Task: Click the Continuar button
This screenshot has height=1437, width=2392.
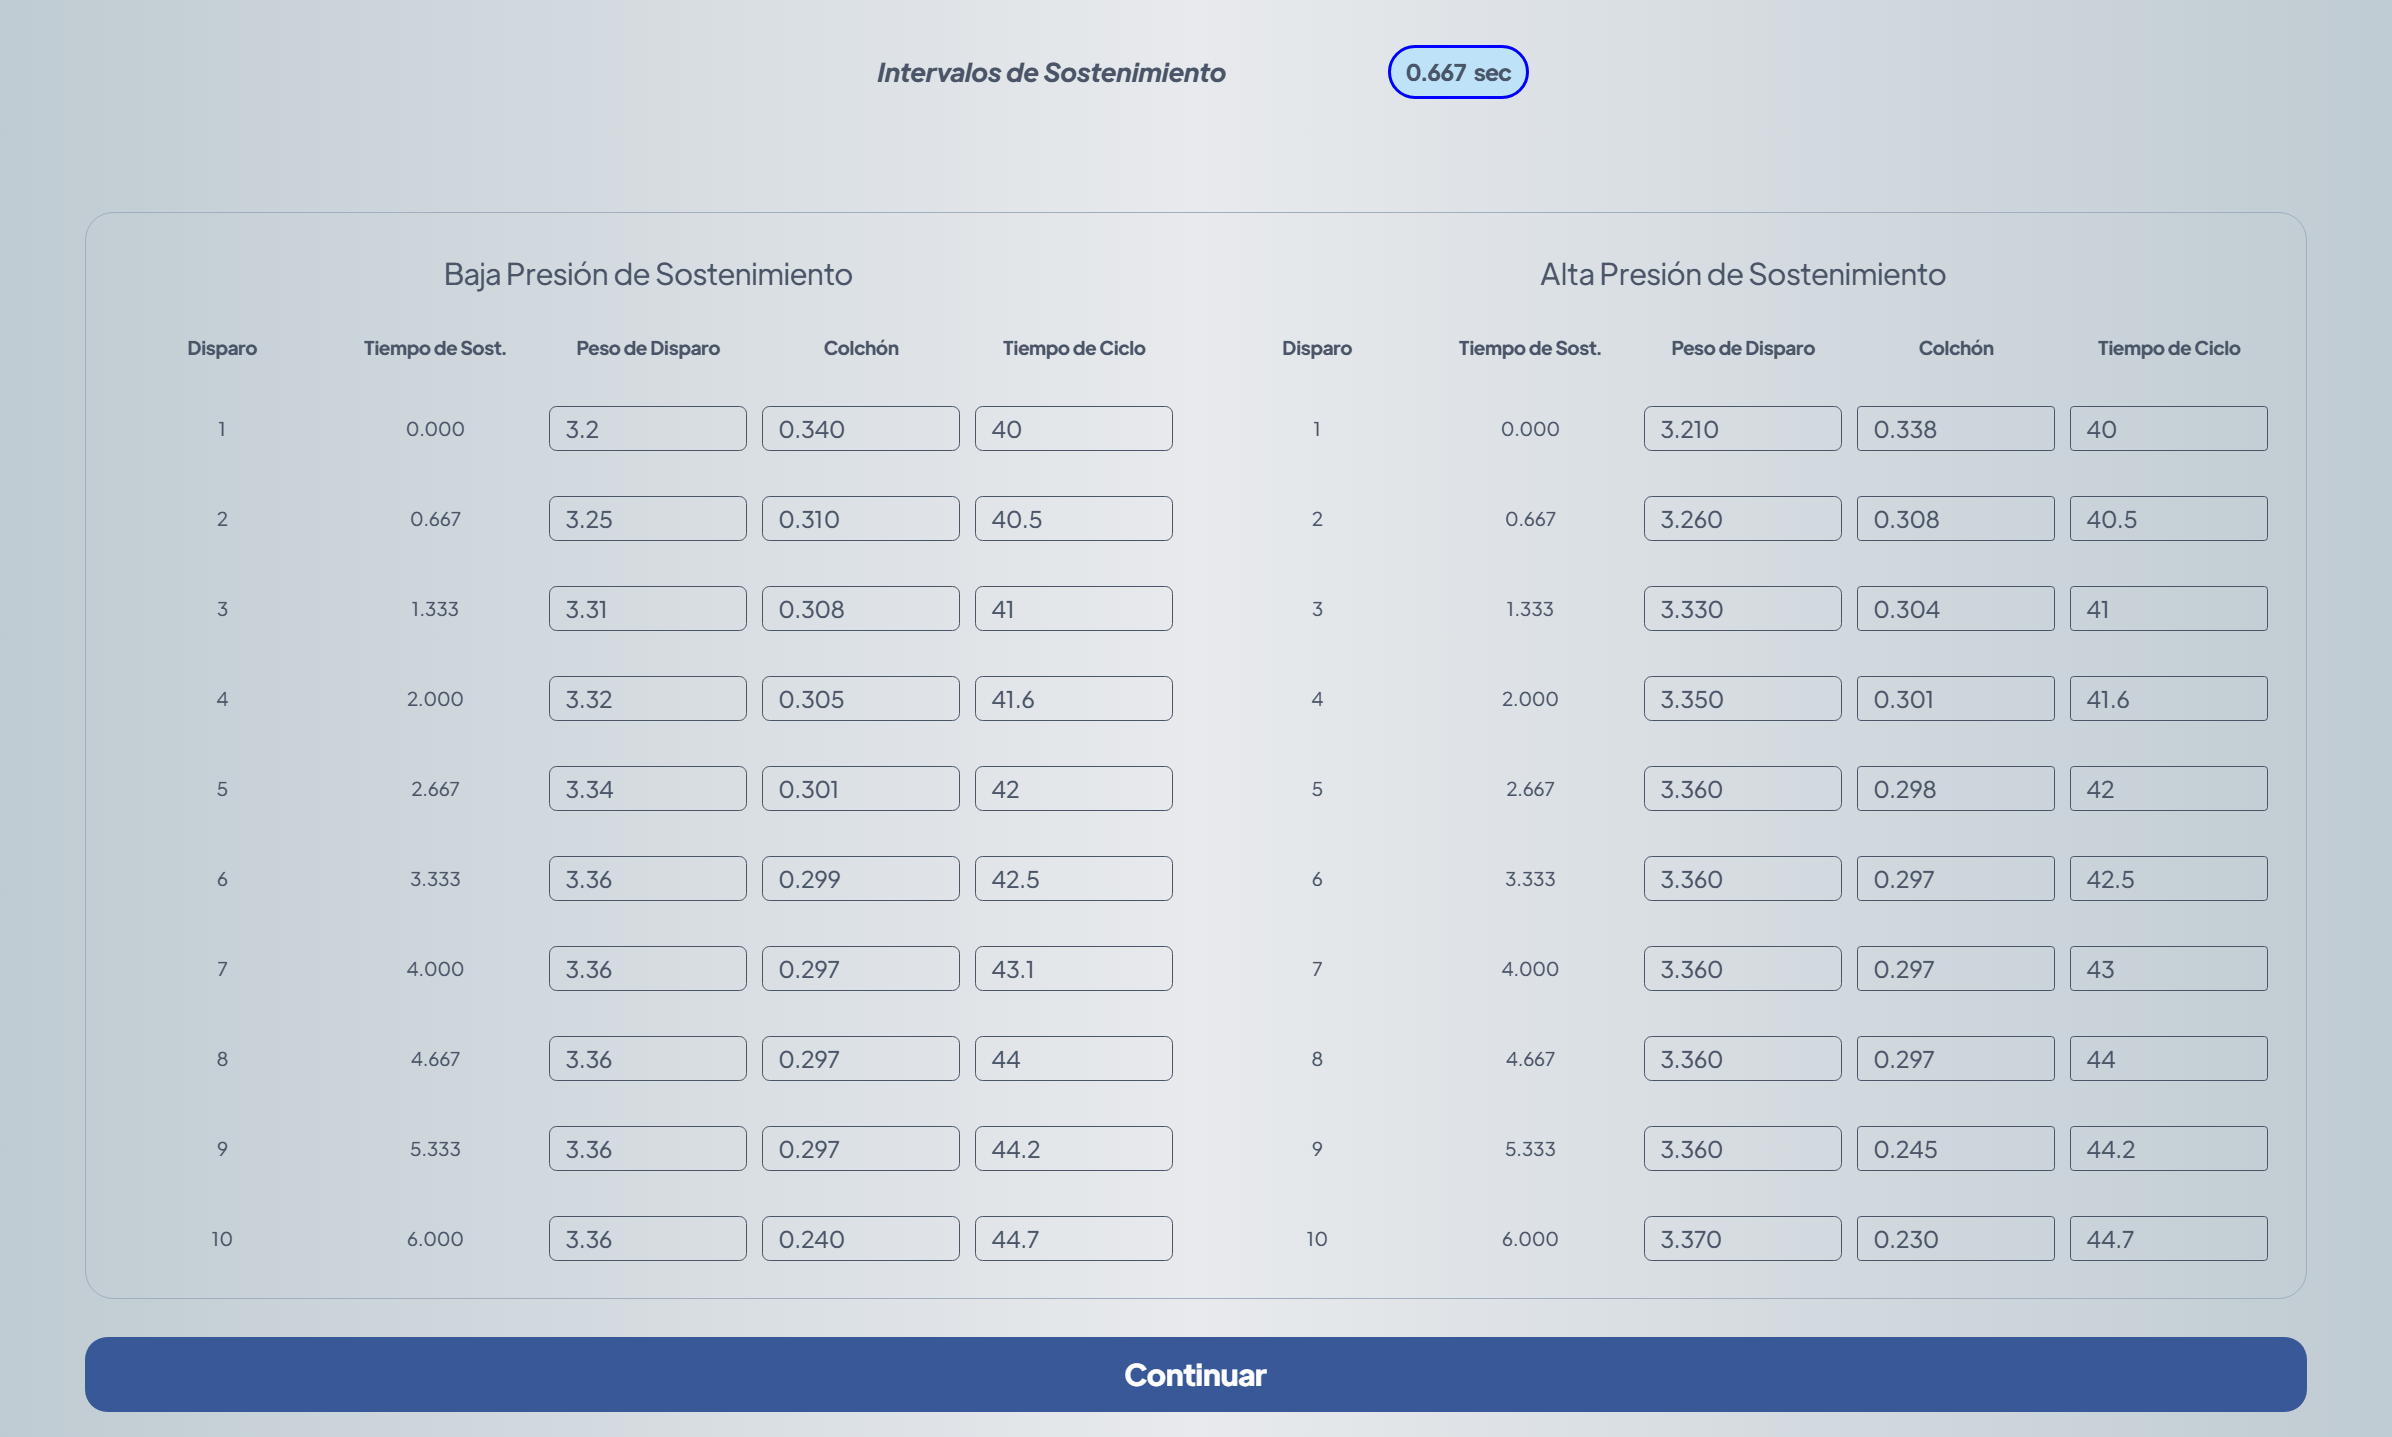Action: pyautogui.click(x=1195, y=1374)
